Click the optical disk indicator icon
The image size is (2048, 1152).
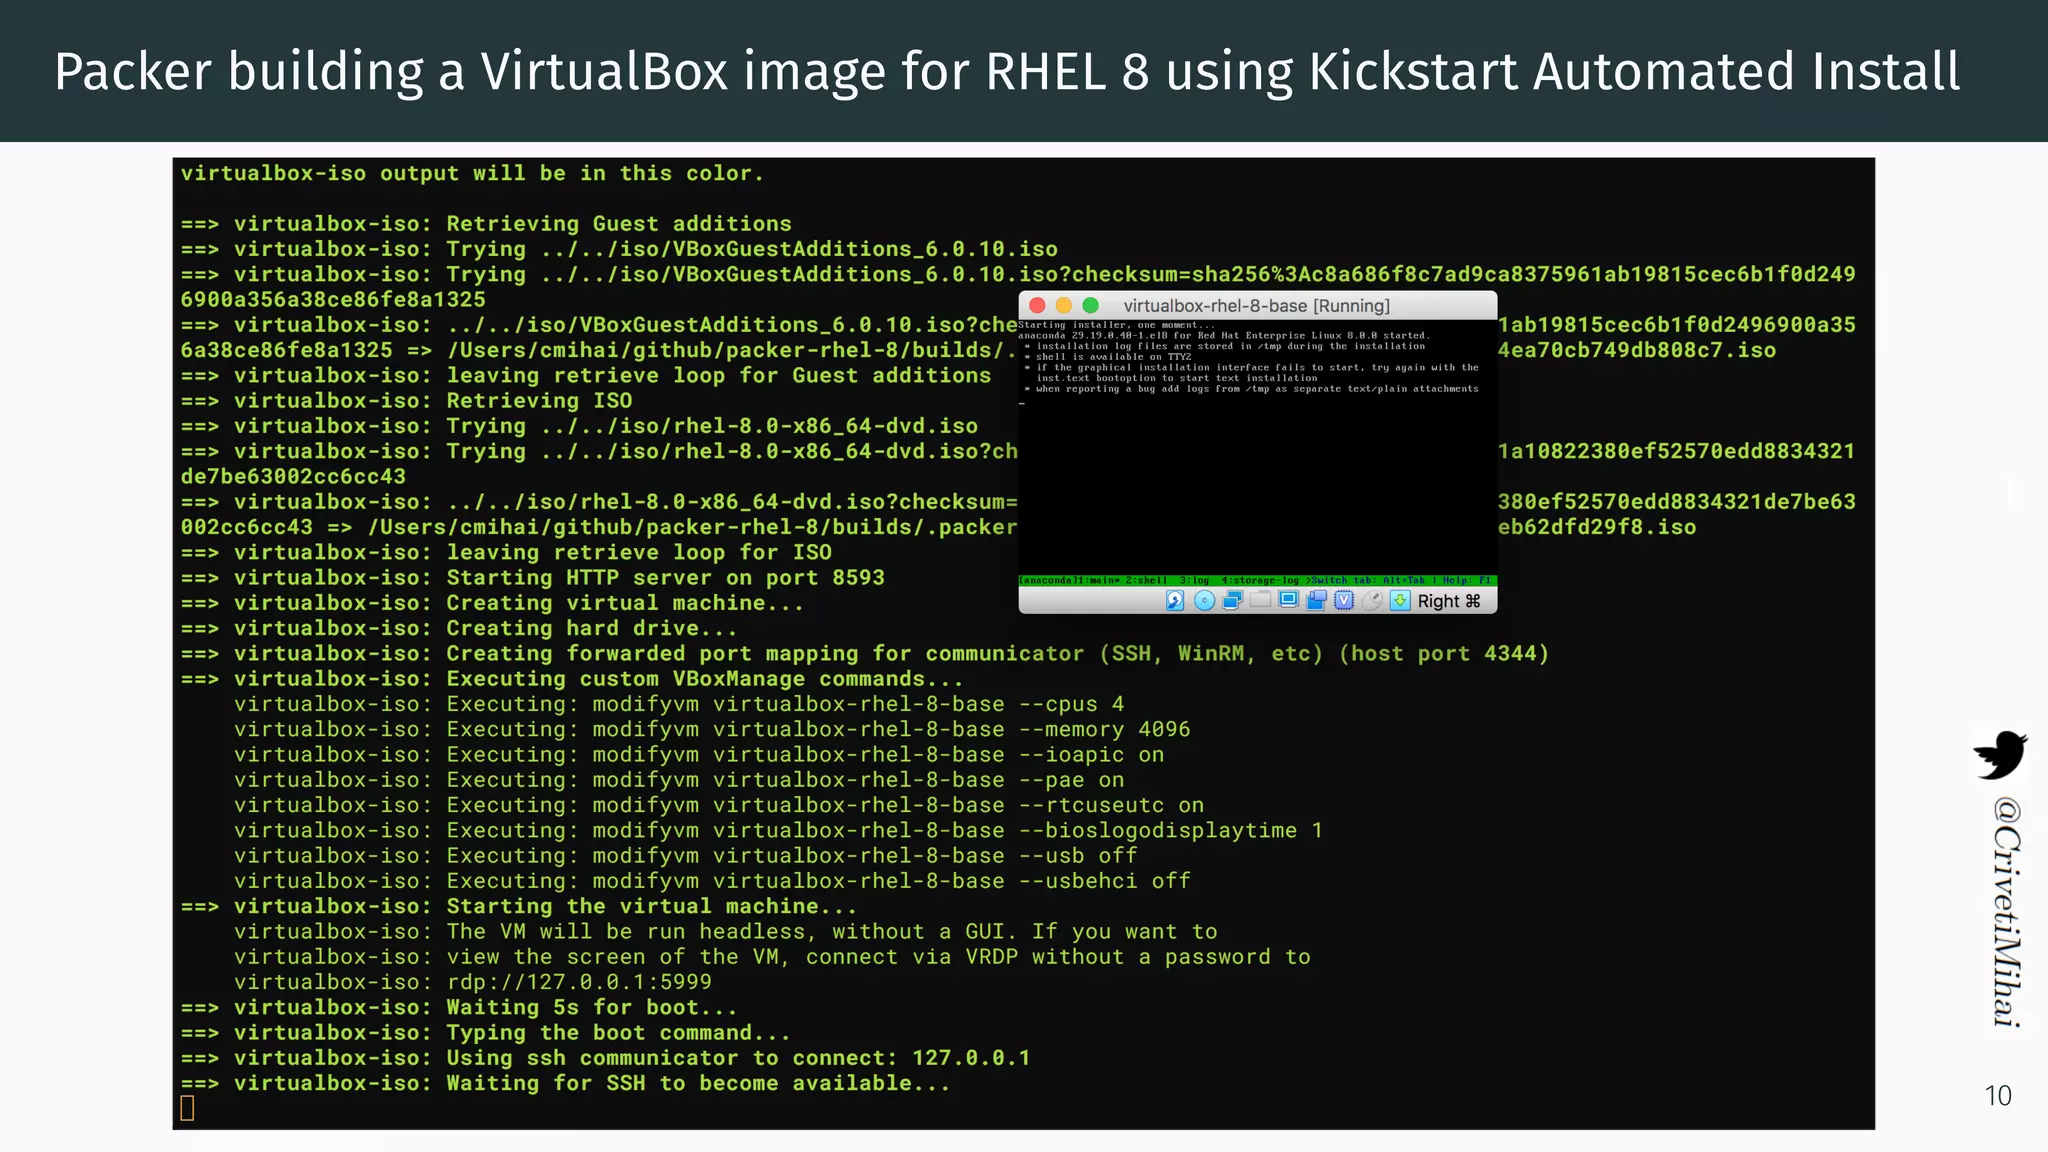point(1204,600)
